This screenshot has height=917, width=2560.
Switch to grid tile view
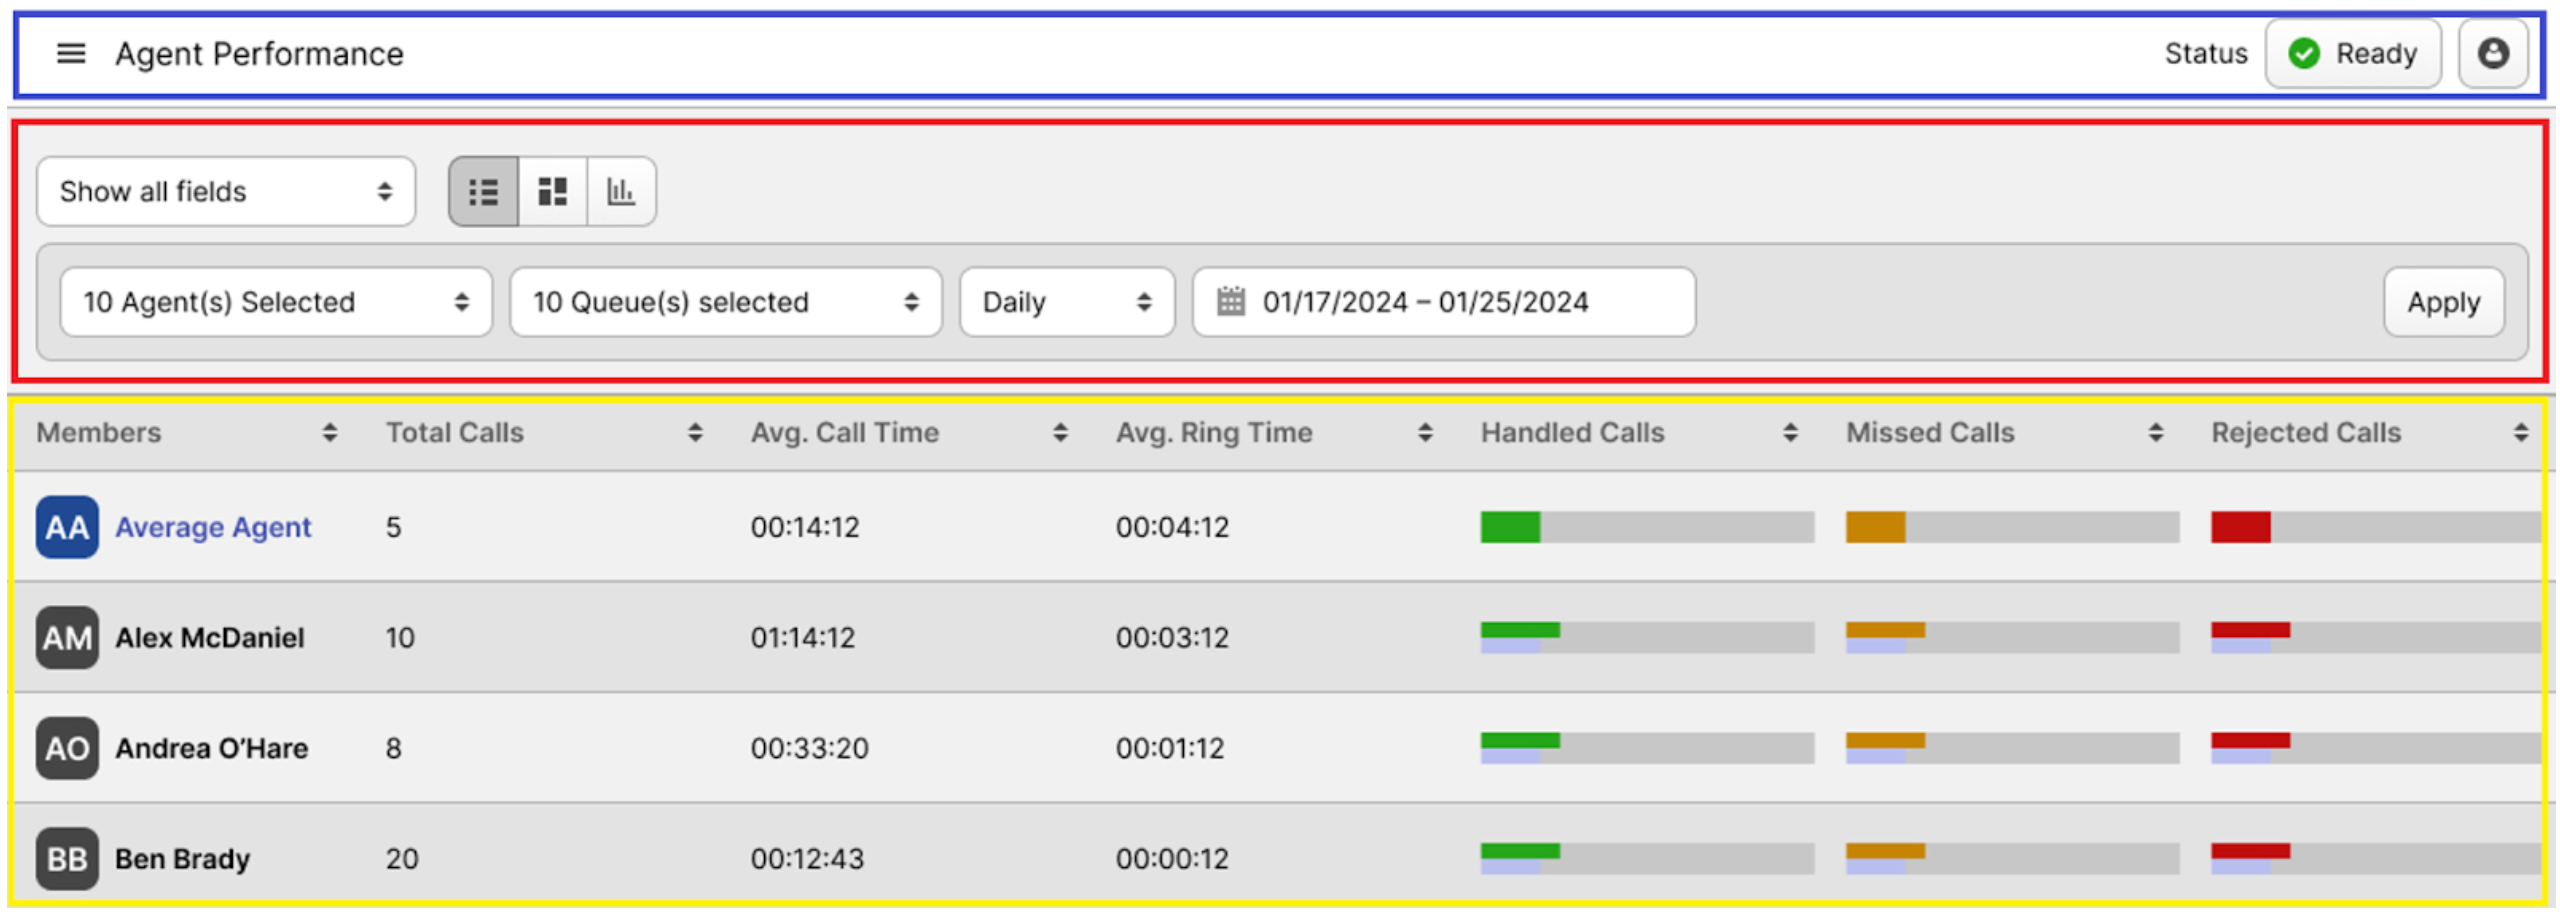tap(552, 191)
